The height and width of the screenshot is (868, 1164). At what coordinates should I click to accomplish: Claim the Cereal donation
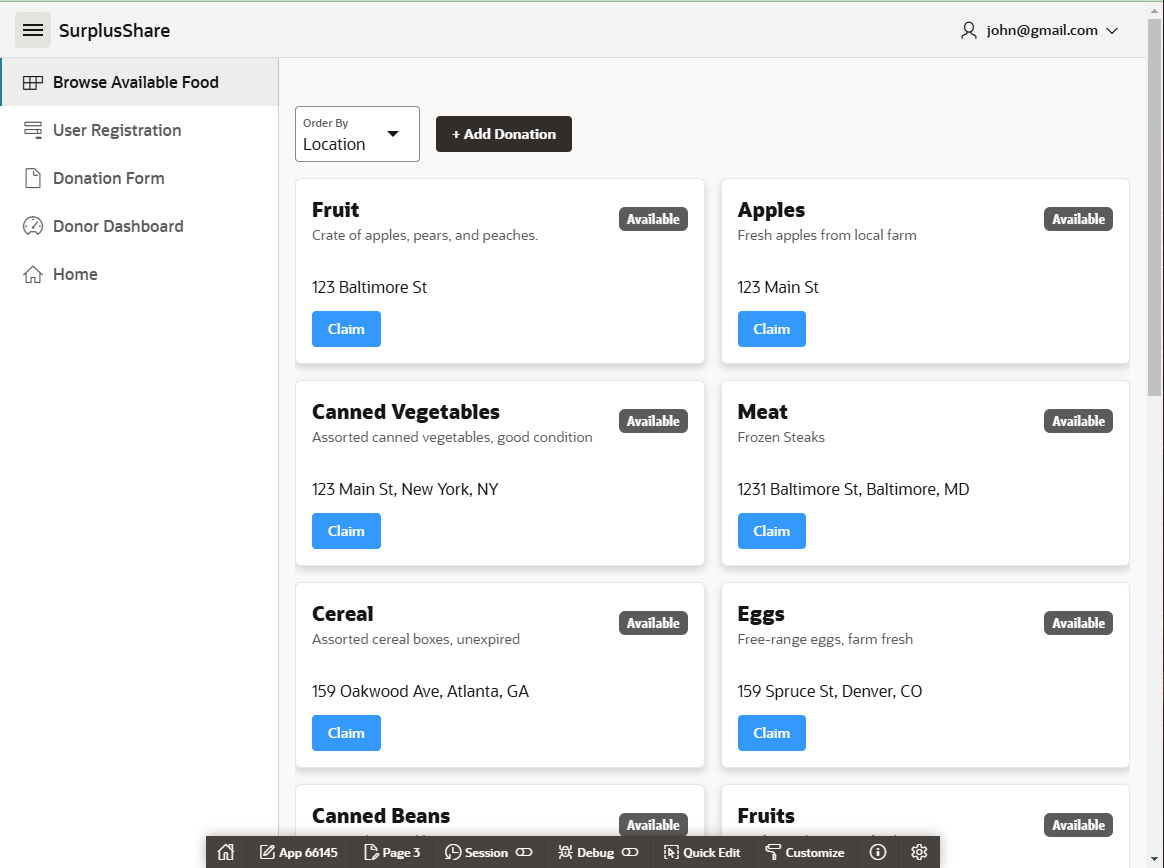346,733
